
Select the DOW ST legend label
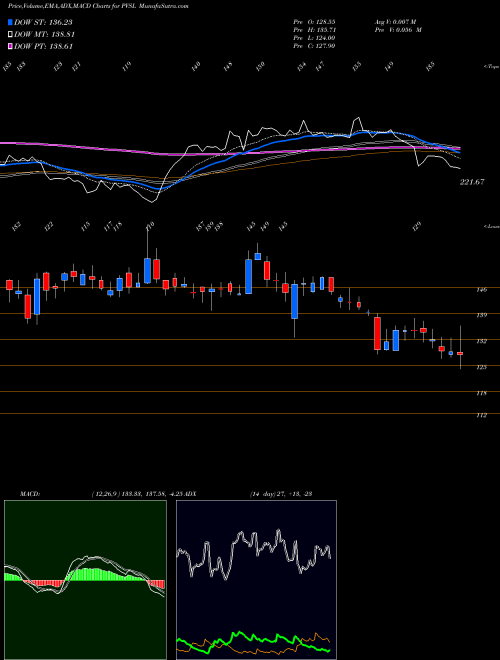click(44, 22)
